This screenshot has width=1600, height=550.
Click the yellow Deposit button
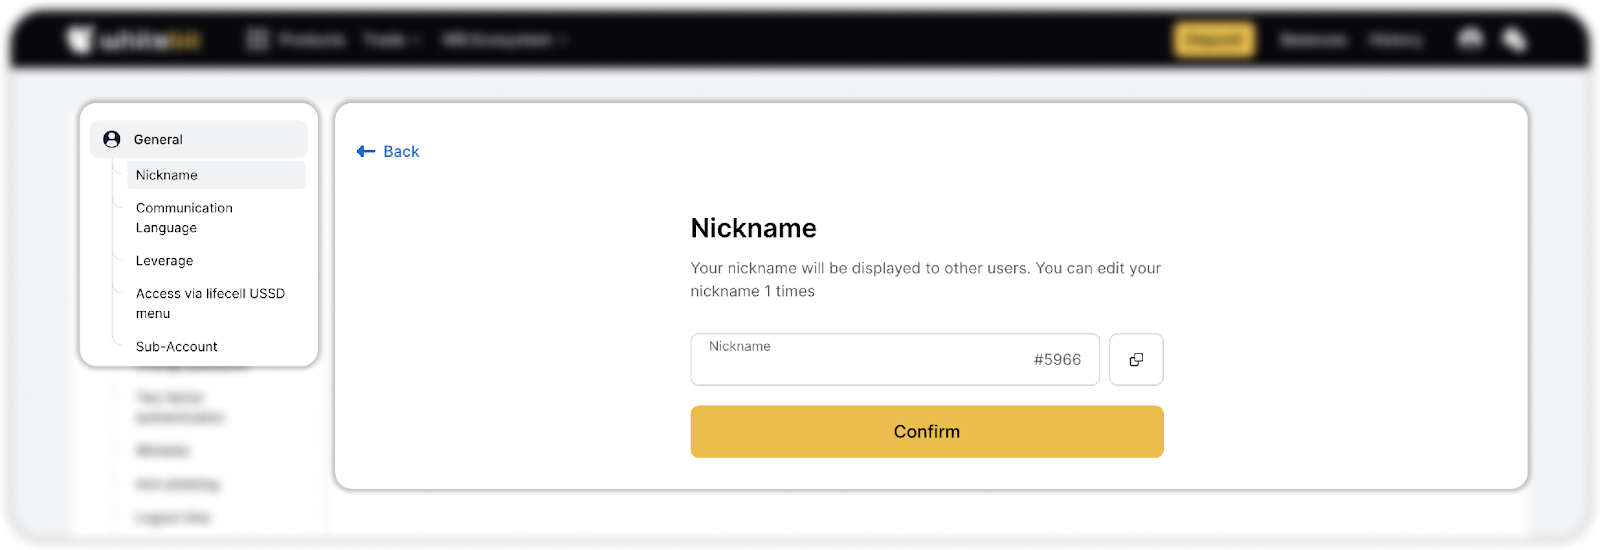[1214, 40]
